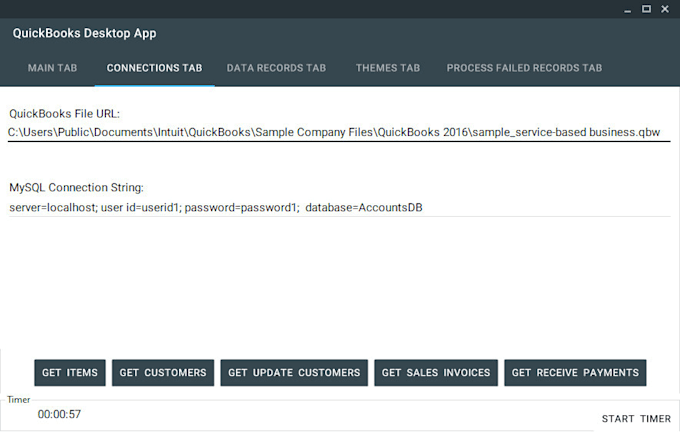Close the QuickBooks Desktop App window
The height and width of the screenshot is (432, 680).
point(665,9)
